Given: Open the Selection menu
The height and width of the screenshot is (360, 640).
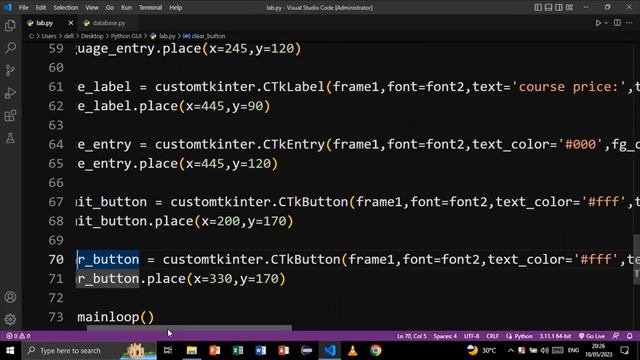Looking at the screenshot, I should point(65,7).
